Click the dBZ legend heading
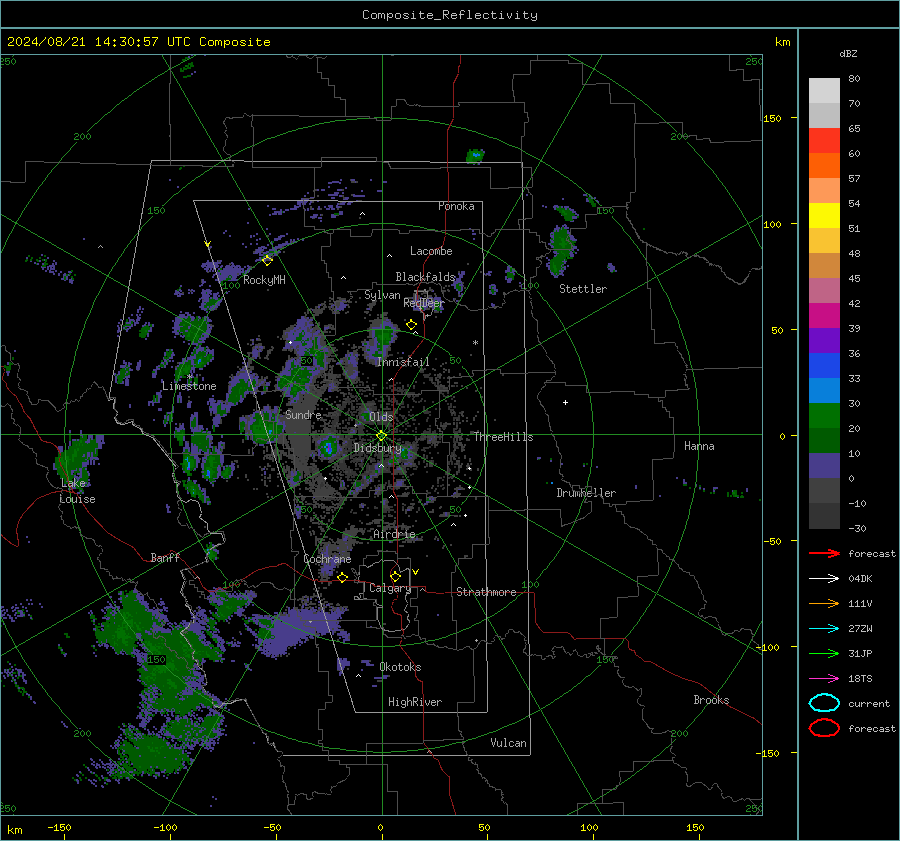900x841 pixels. click(848, 53)
